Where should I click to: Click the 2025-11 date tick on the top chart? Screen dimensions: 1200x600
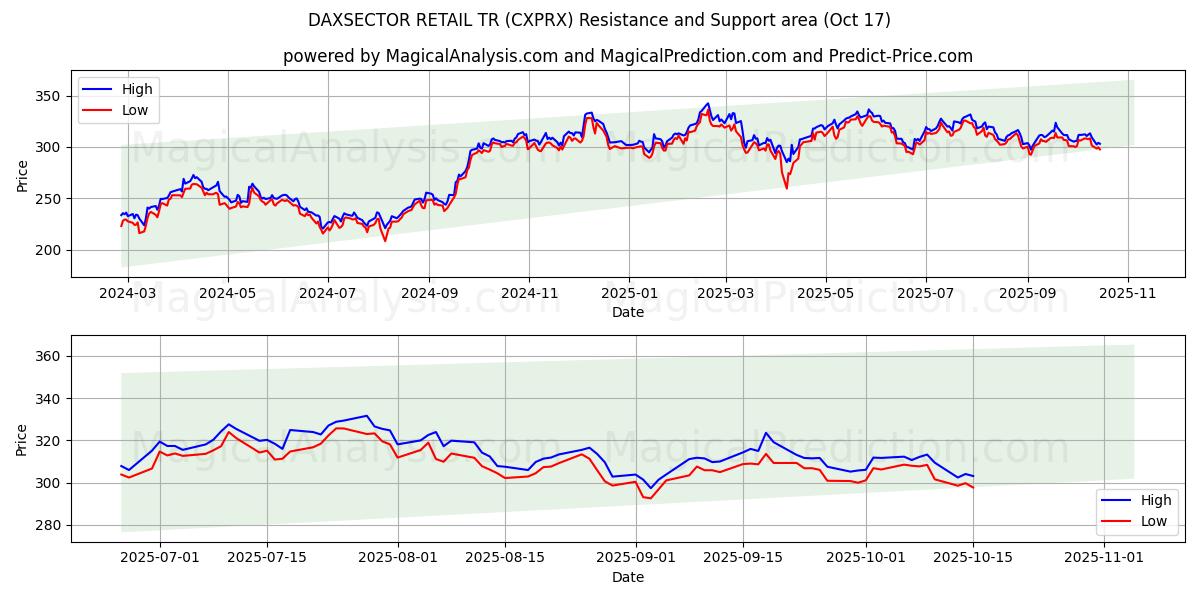[1128, 294]
